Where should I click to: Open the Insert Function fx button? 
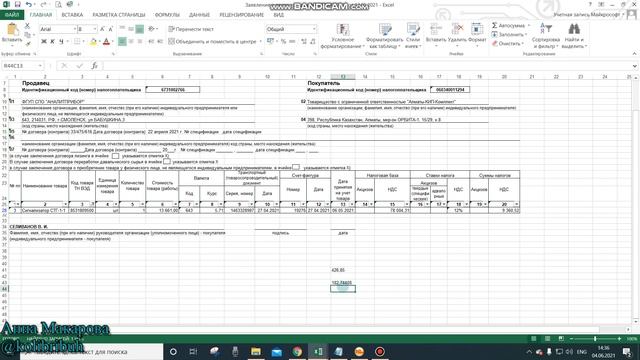click(94, 66)
